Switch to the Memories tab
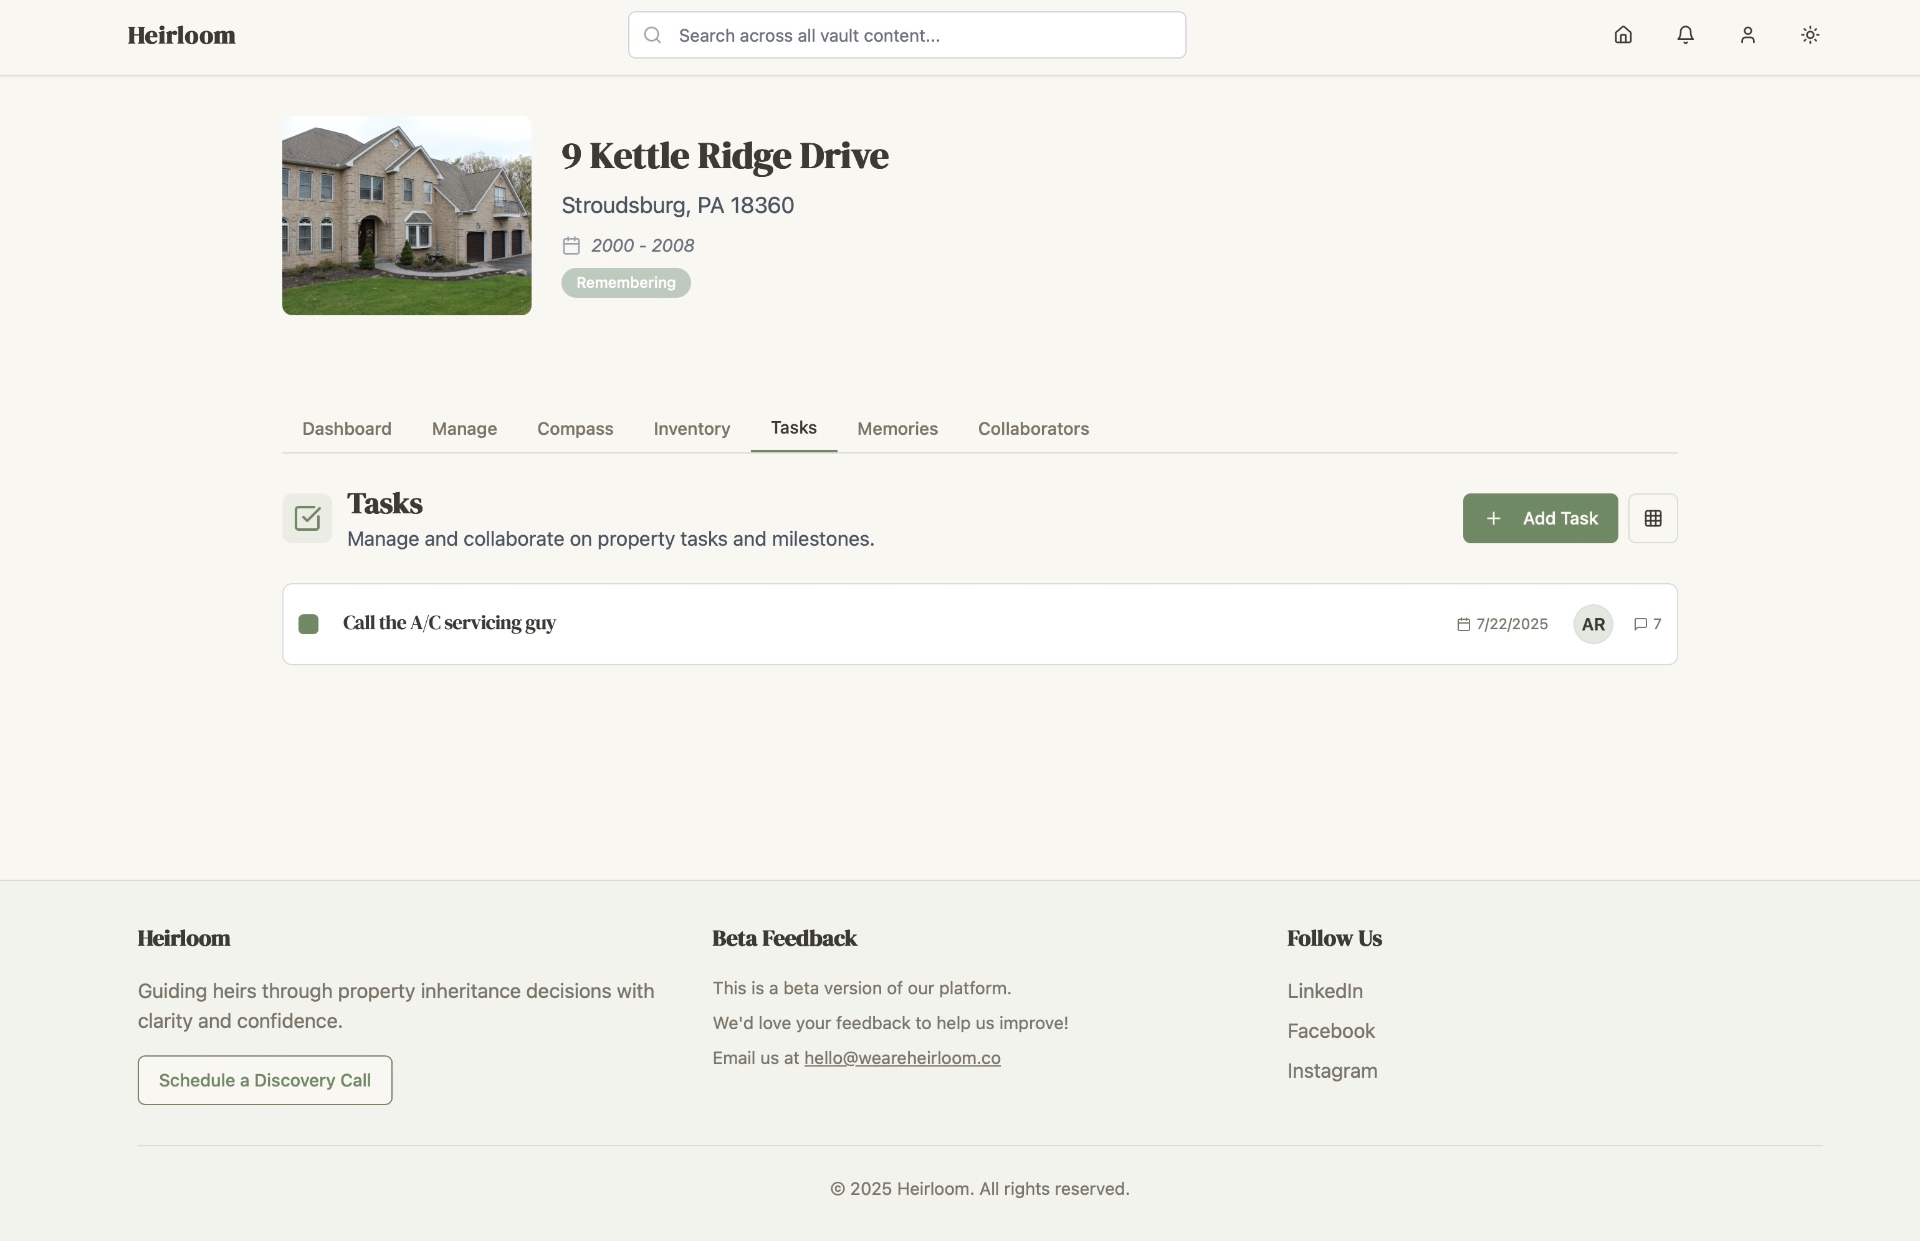Viewport: 1920px width, 1241px height. pos(897,429)
